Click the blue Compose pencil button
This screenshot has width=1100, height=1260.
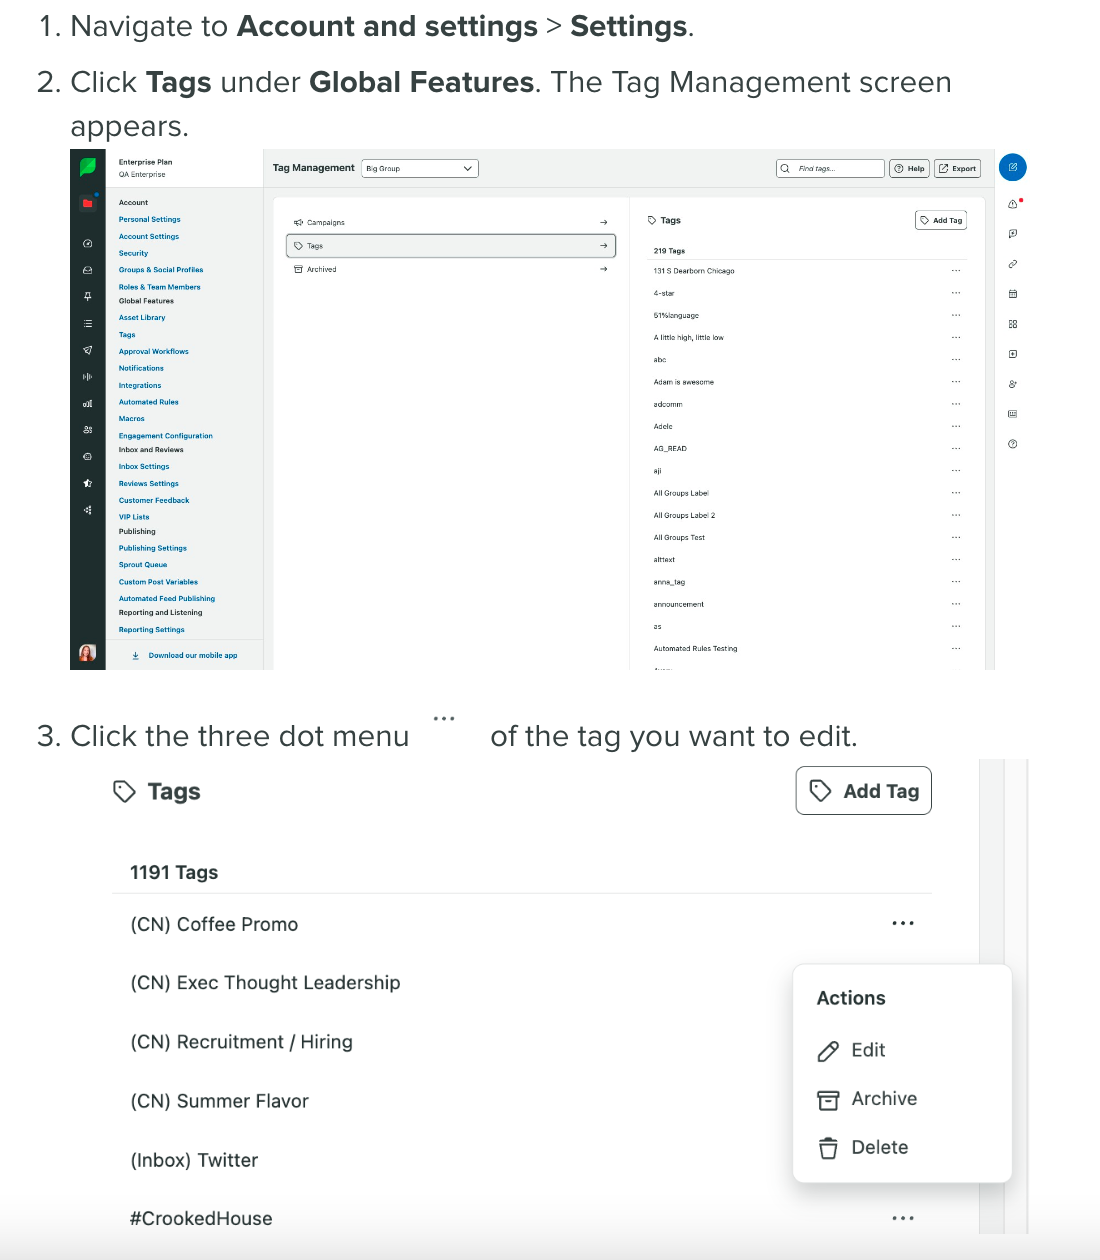[x=1012, y=167]
